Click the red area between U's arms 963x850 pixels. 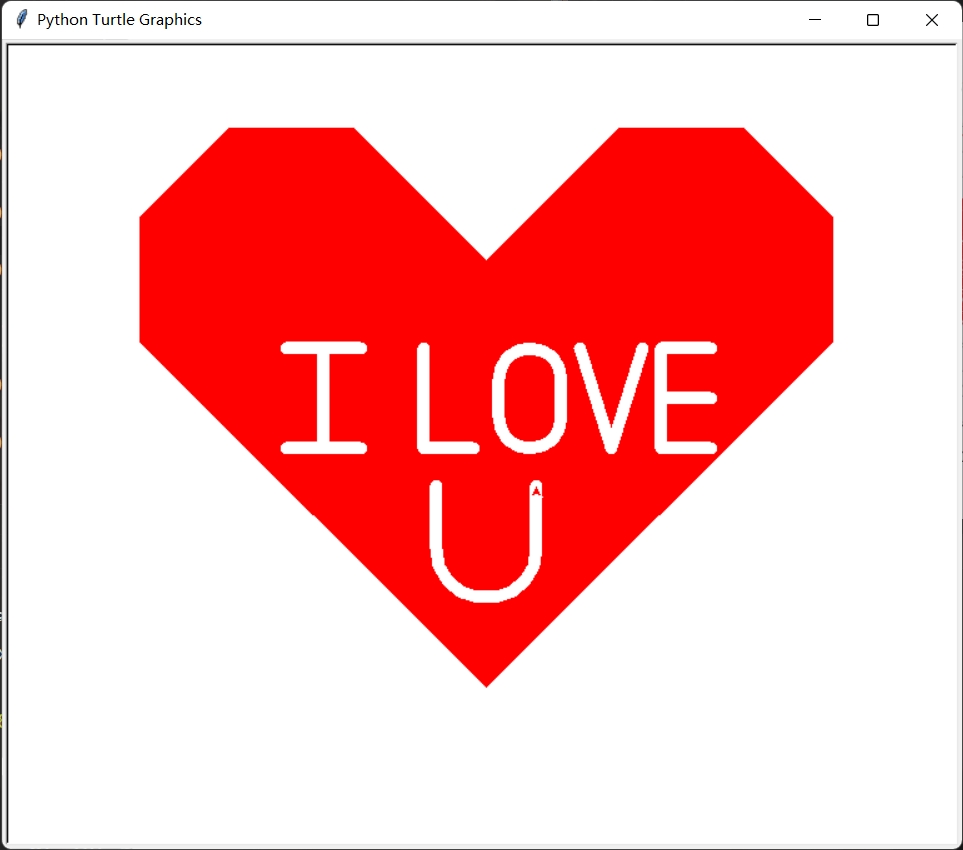pyautogui.click(x=486, y=530)
